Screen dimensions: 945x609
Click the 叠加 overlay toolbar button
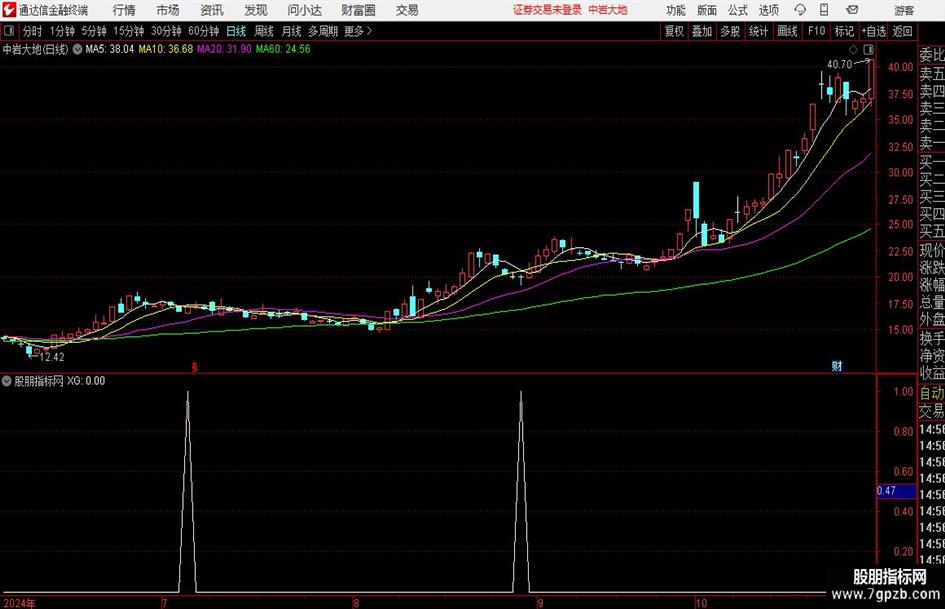click(702, 31)
